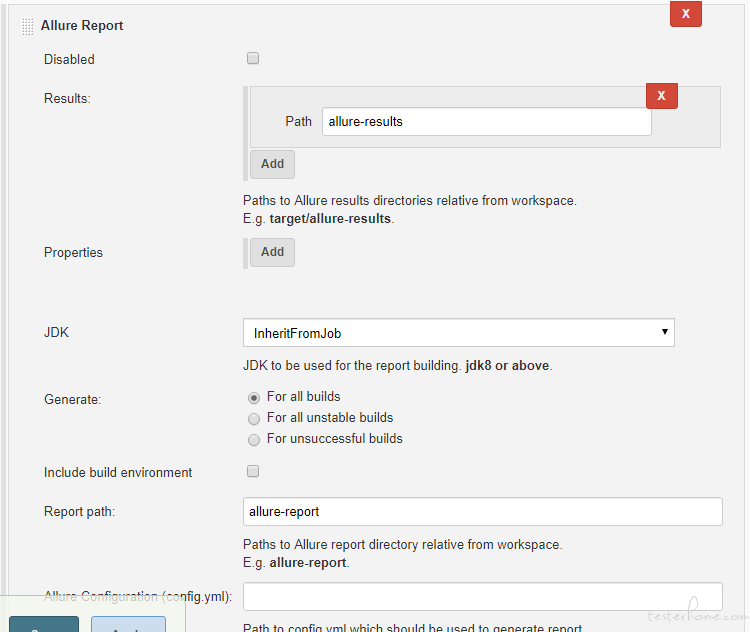Screen dimensions: 750x632
Task: Click the Generate: label
Action: [x=72, y=399]
